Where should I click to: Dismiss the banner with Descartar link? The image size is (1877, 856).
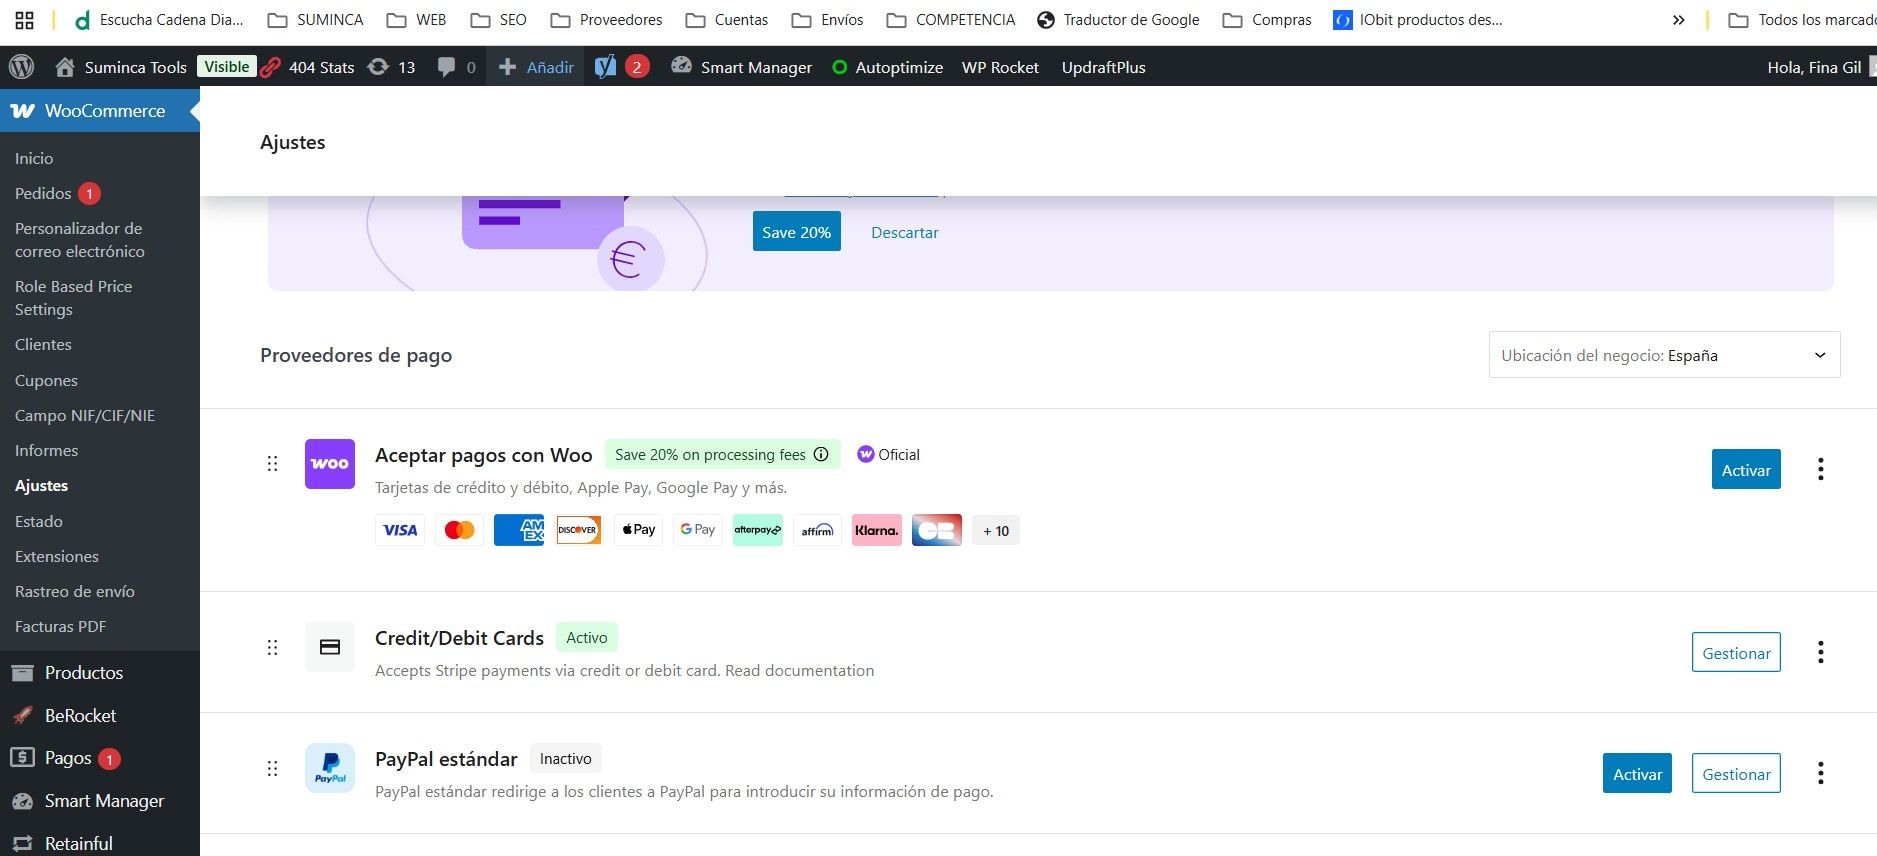pos(904,233)
